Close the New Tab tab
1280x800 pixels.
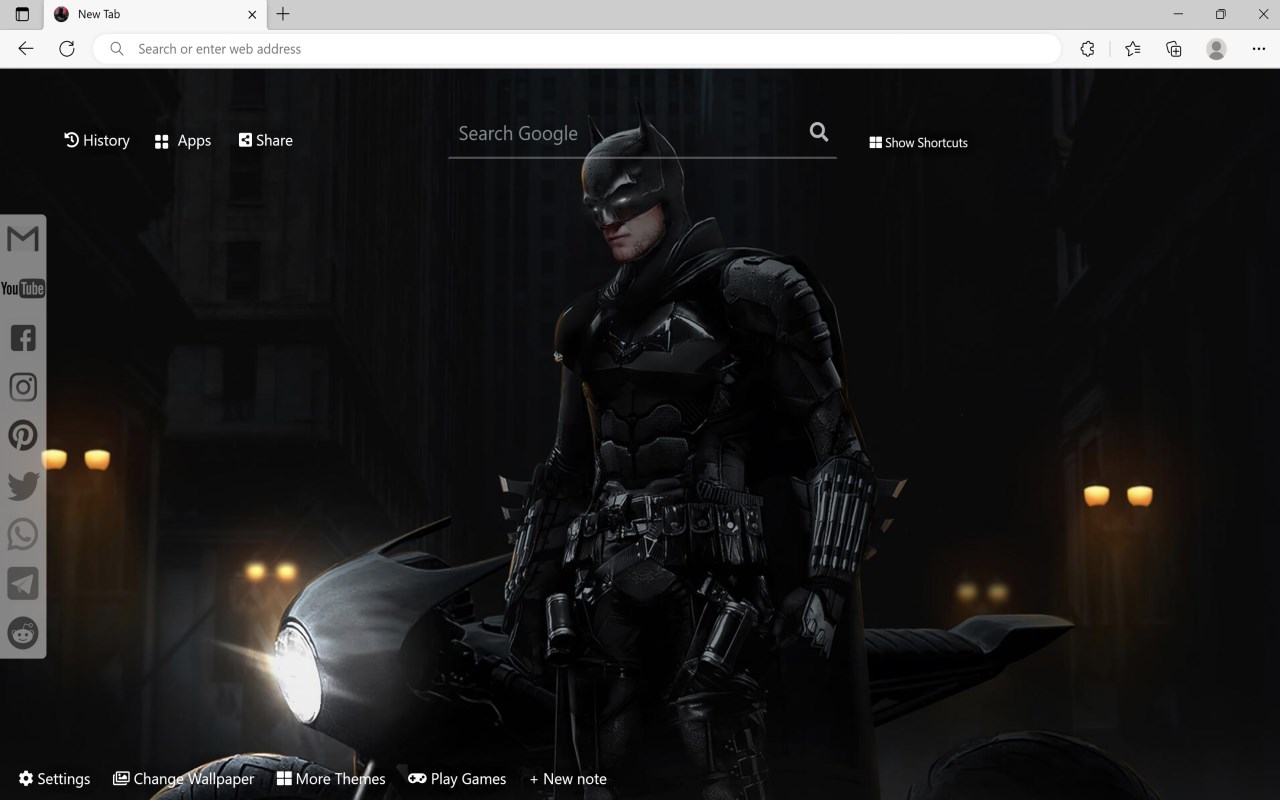(252, 14)
